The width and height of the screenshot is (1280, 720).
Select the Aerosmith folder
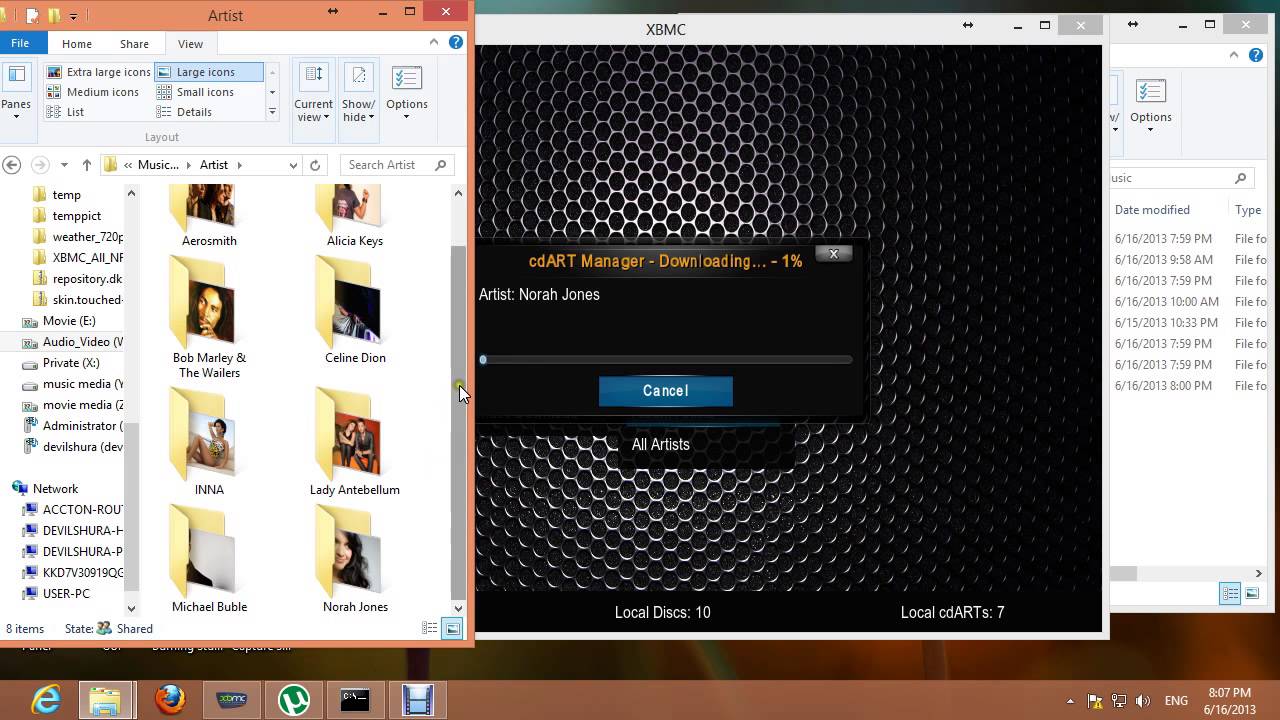(209, 218)
